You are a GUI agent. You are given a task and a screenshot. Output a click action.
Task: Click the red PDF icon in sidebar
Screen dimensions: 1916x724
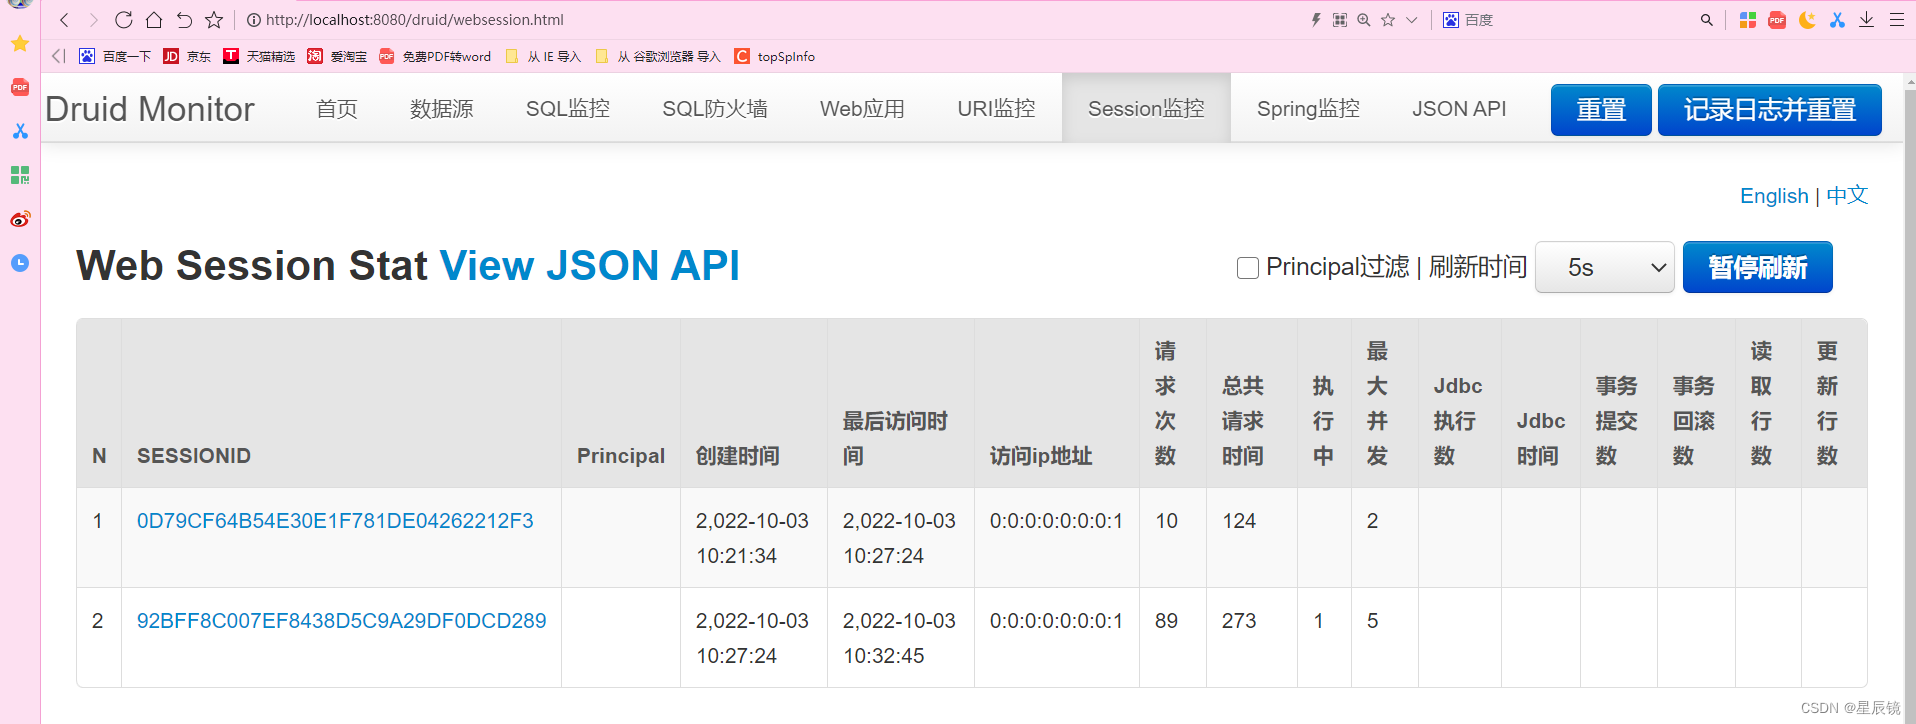click(20, 87)
